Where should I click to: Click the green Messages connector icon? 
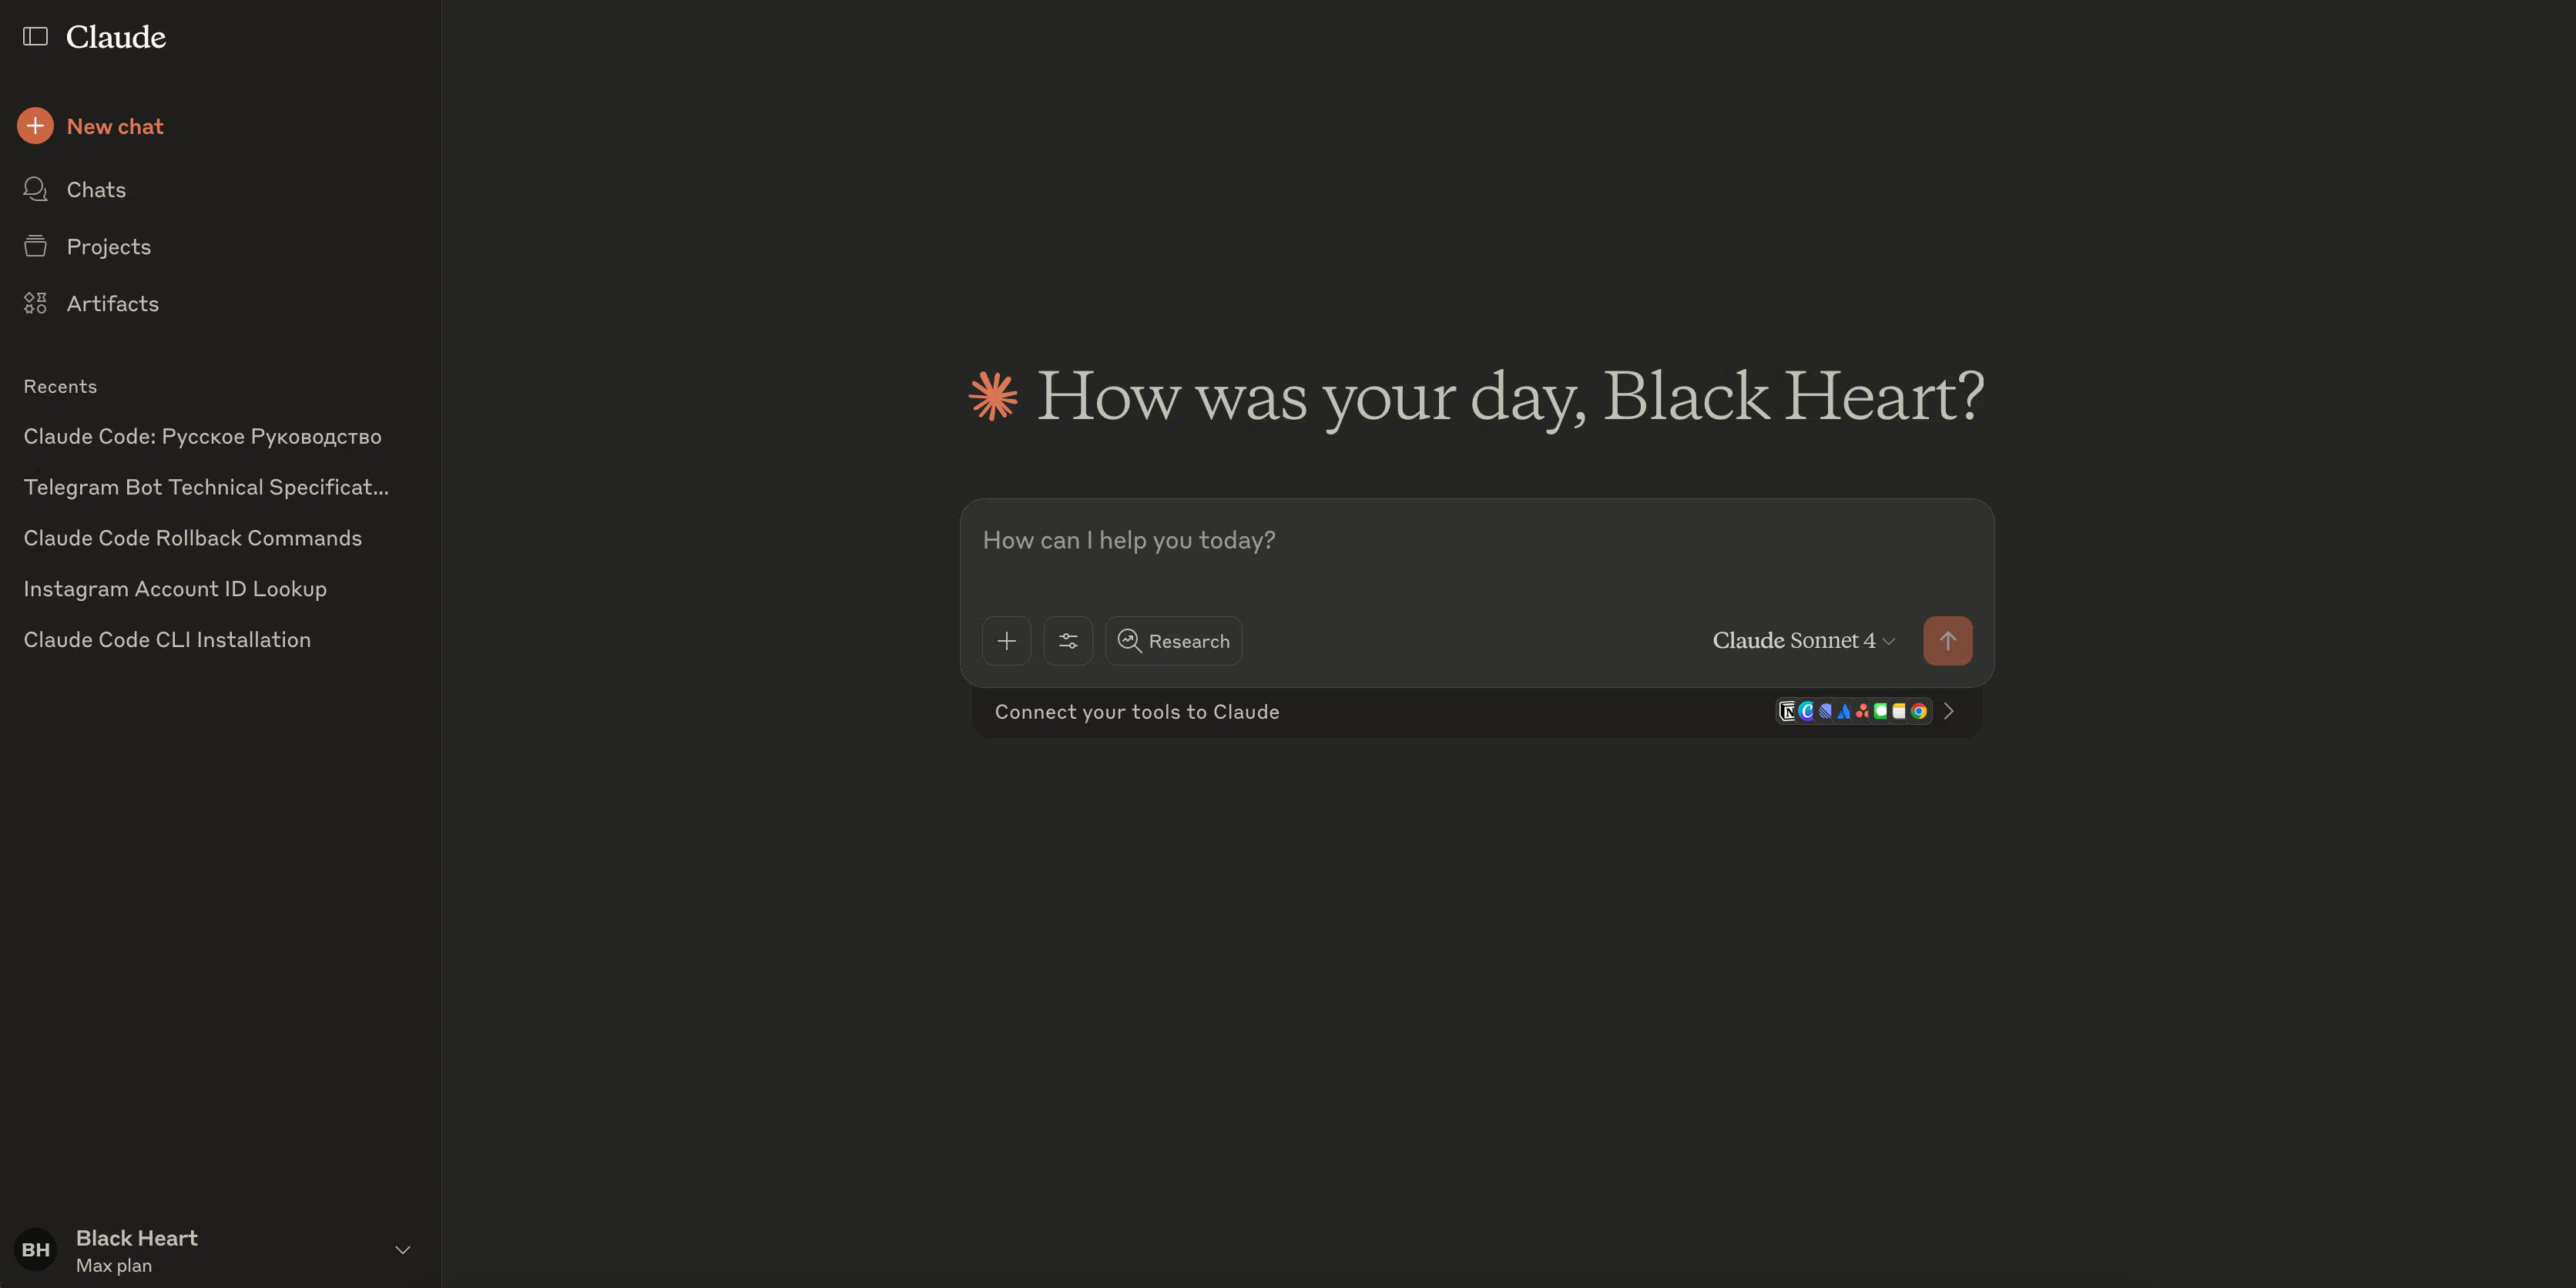point(1881,711)
